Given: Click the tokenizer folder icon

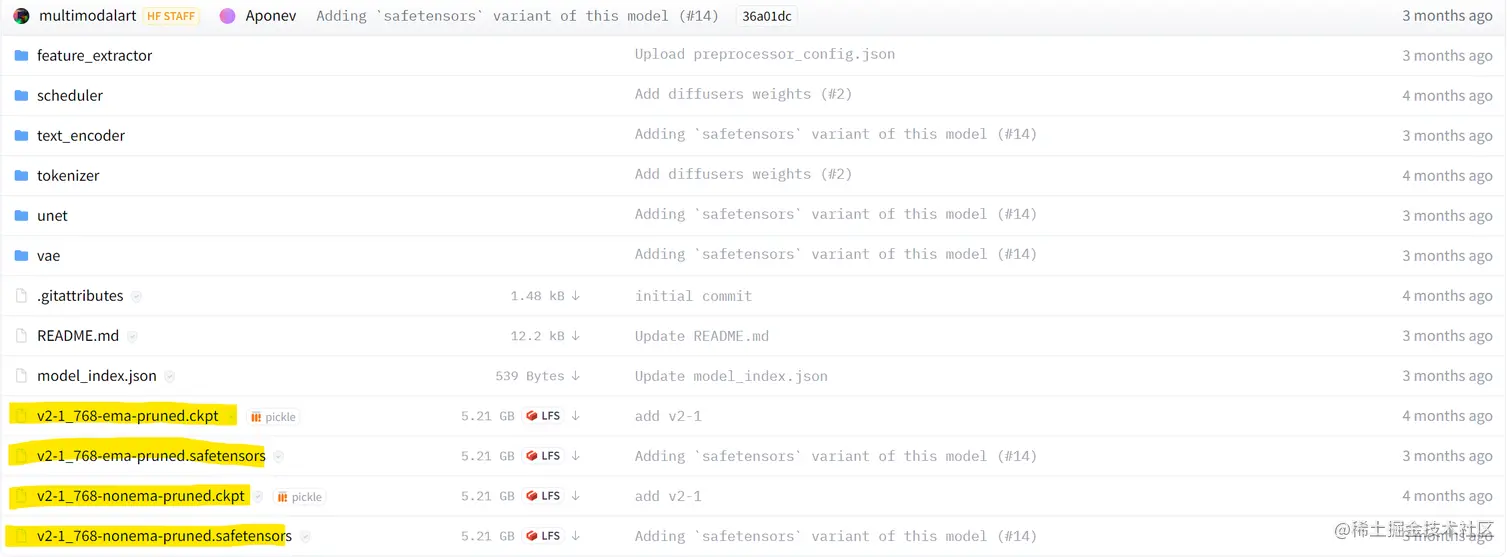Looking at the screenshot, I should pos(21,175).
